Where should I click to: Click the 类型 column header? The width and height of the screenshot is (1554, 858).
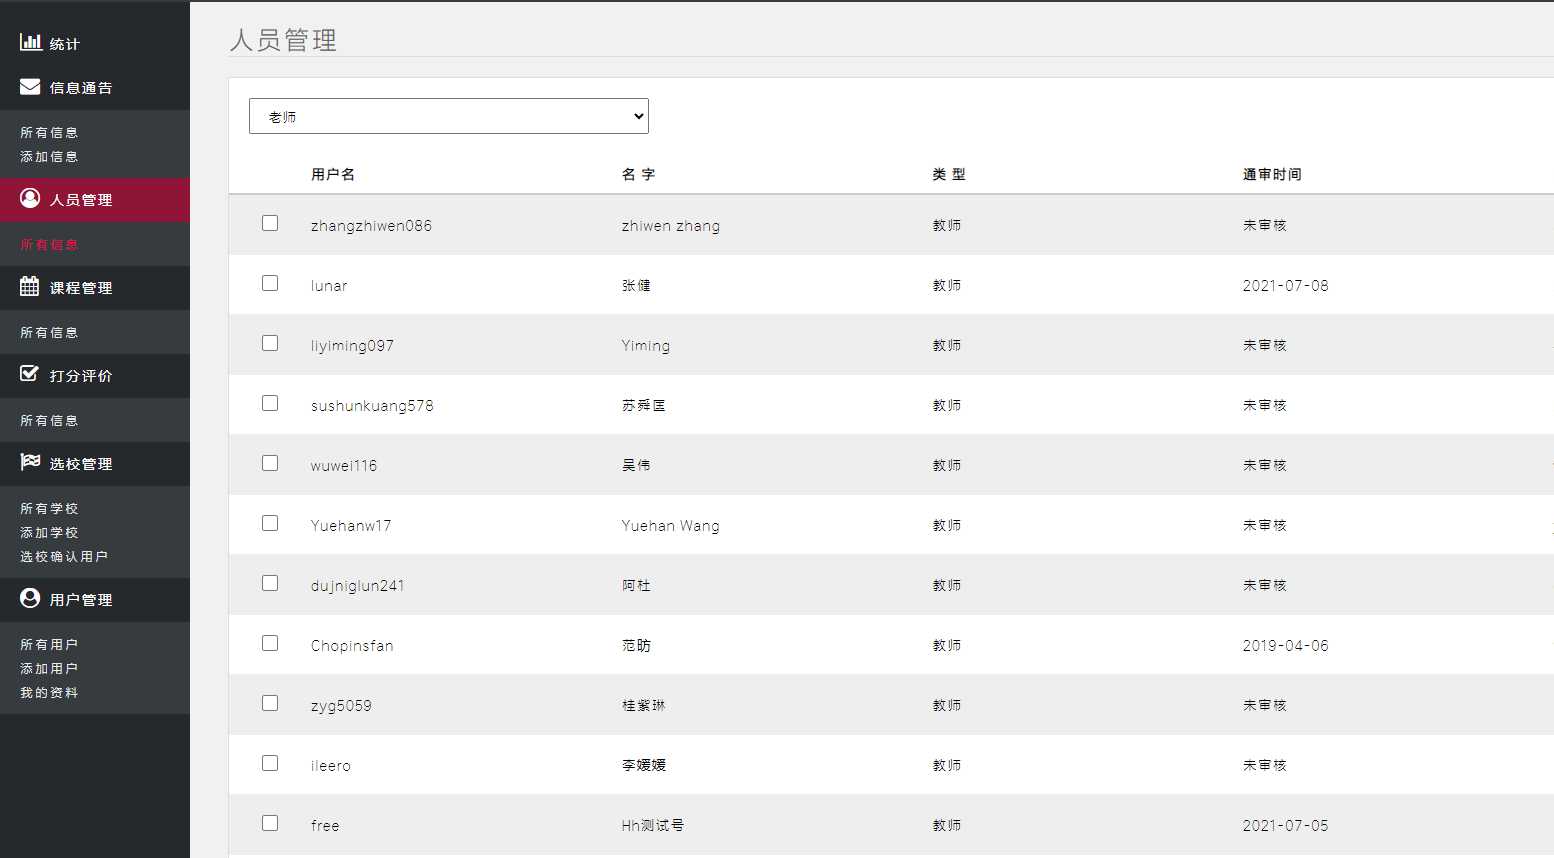(949, 174)
